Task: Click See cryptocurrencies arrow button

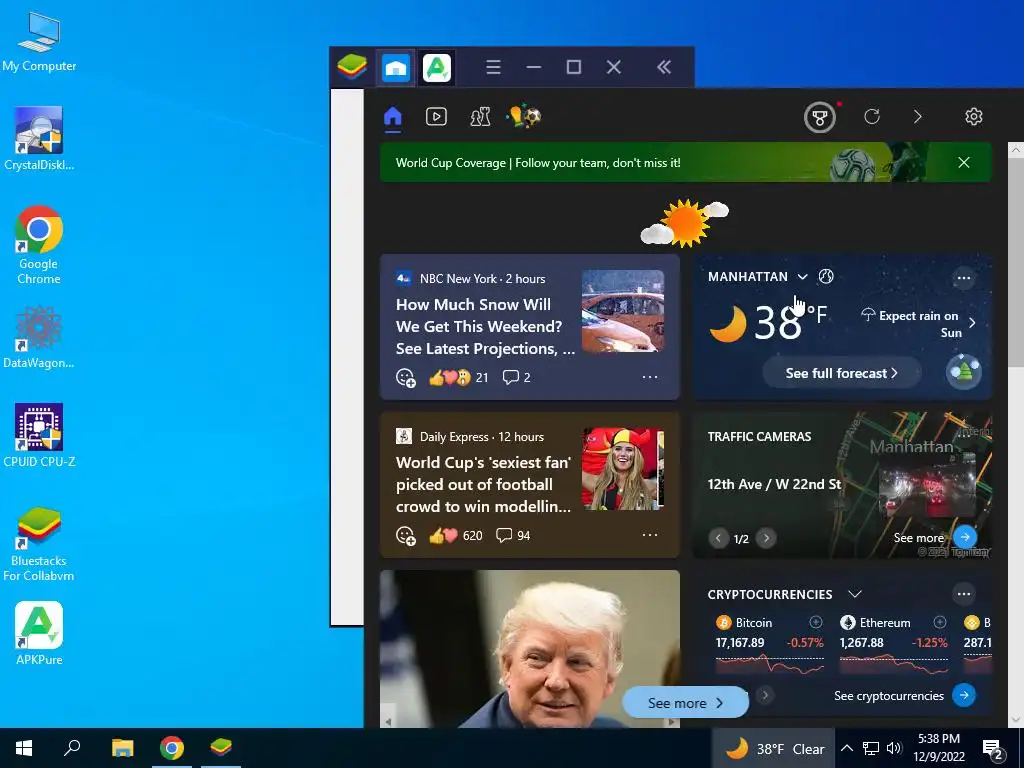Action: (x=964, y=695)
